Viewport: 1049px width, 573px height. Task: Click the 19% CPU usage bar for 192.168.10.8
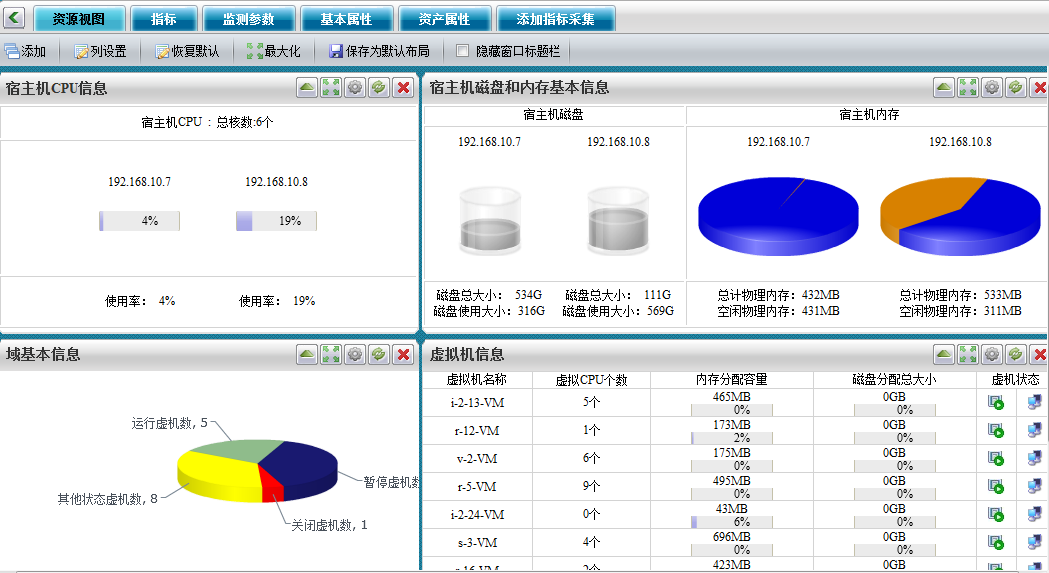276,221
